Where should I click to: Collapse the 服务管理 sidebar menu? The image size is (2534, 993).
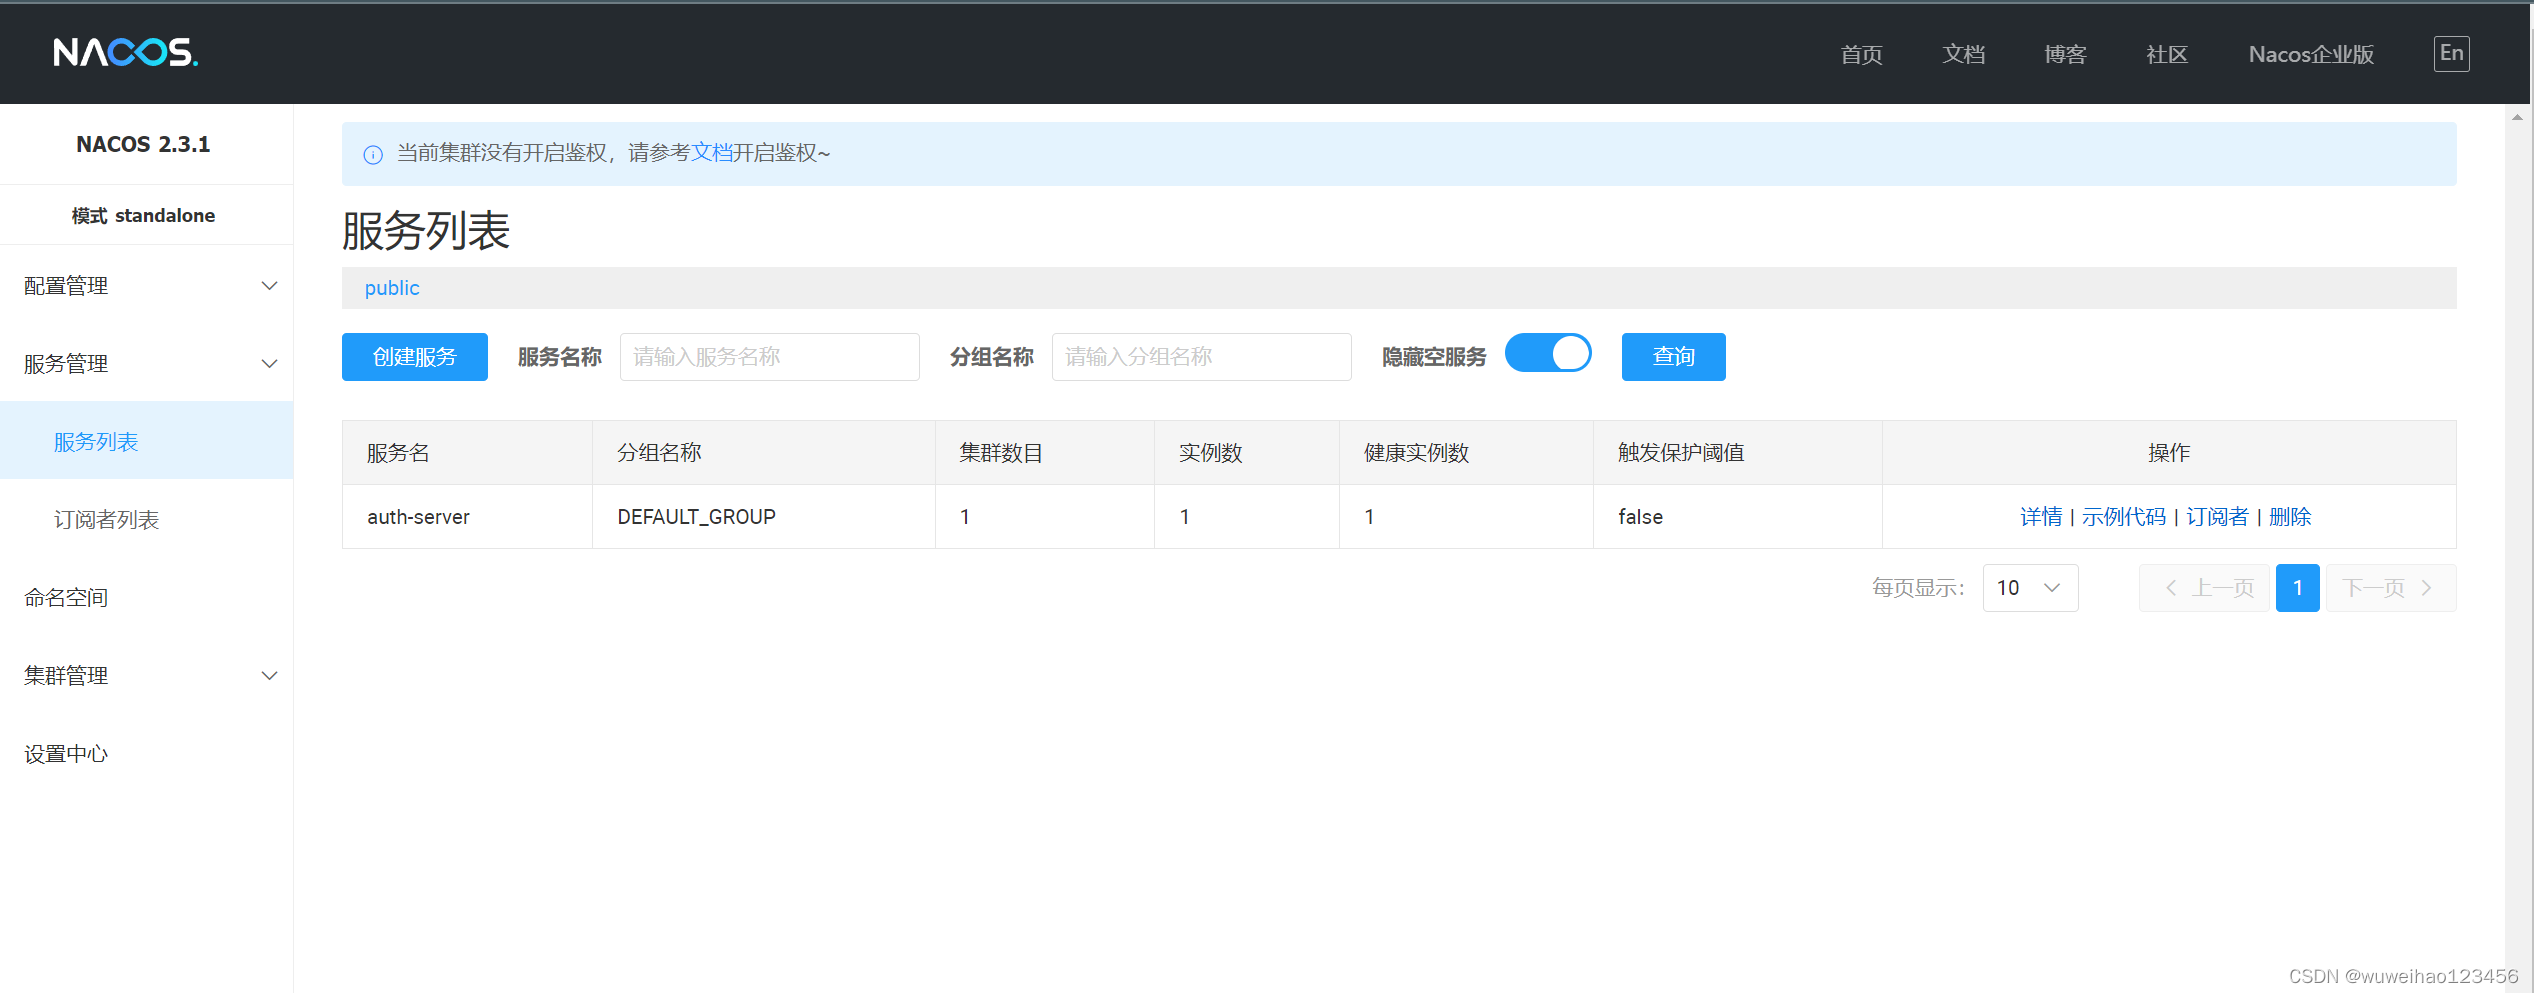coord(146,364)
